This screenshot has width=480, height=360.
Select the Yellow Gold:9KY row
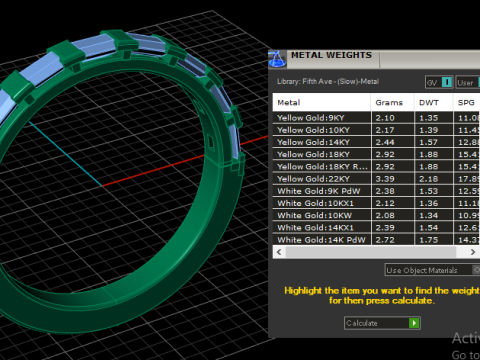click(x=376, y=118)
